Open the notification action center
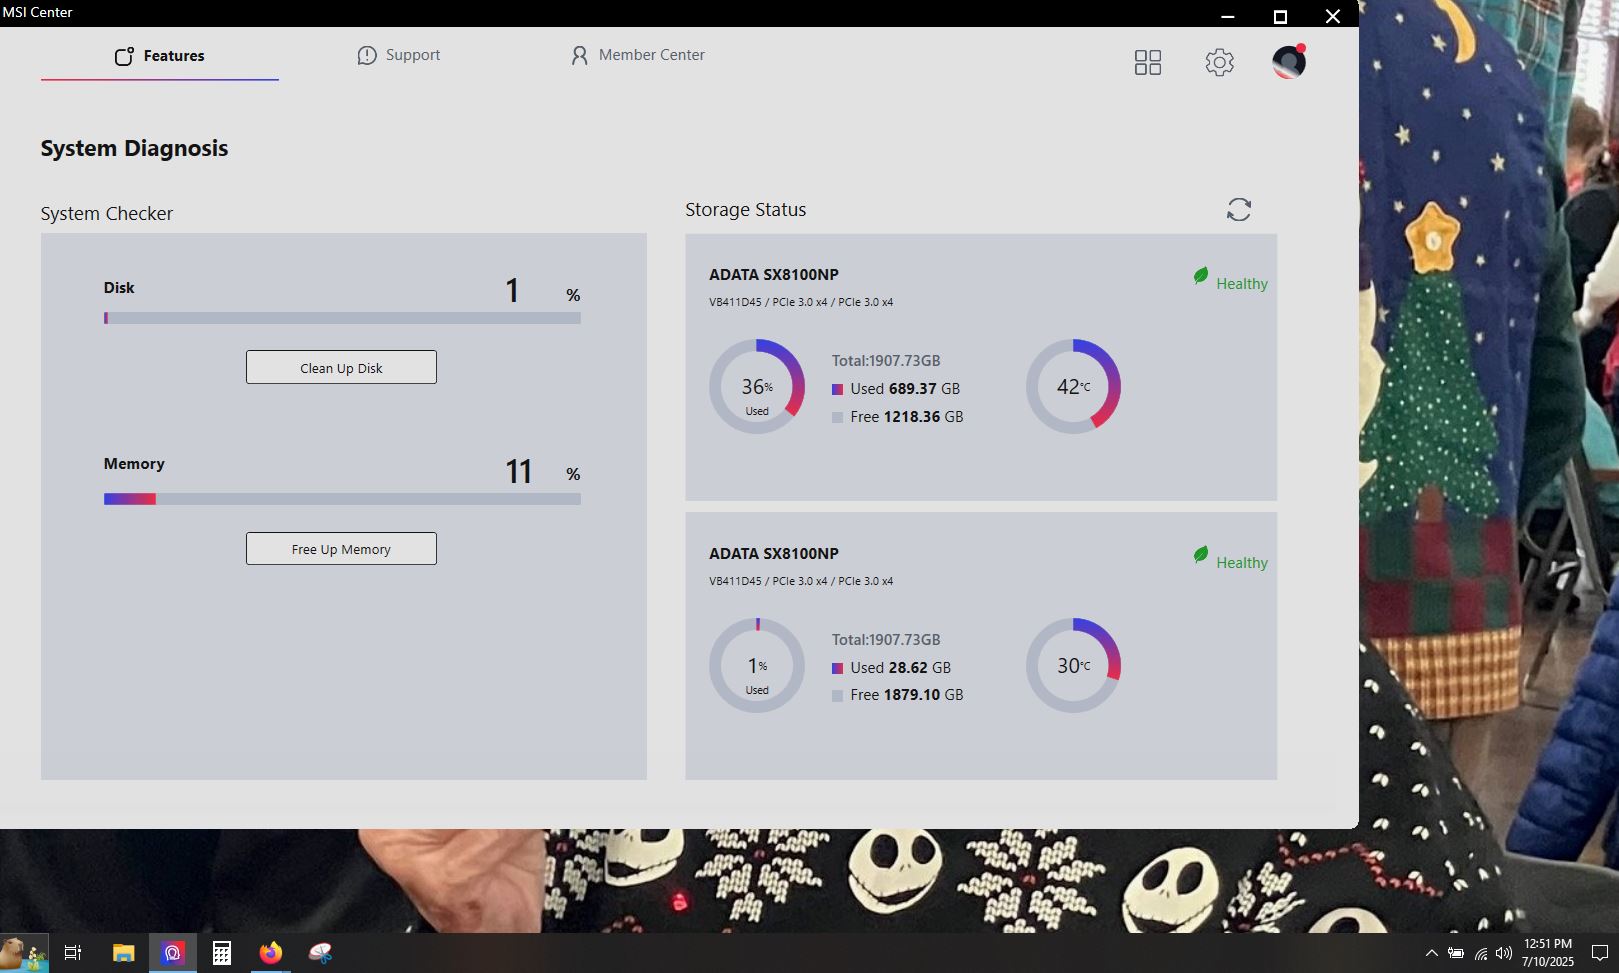 tap(1599, 953)
